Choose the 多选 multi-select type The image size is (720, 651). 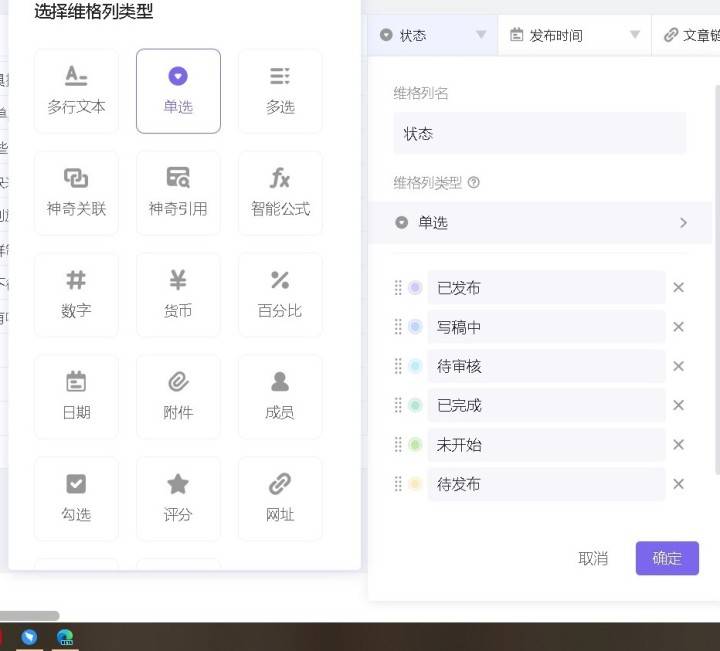pyautogui.click(x=280, y=91)
